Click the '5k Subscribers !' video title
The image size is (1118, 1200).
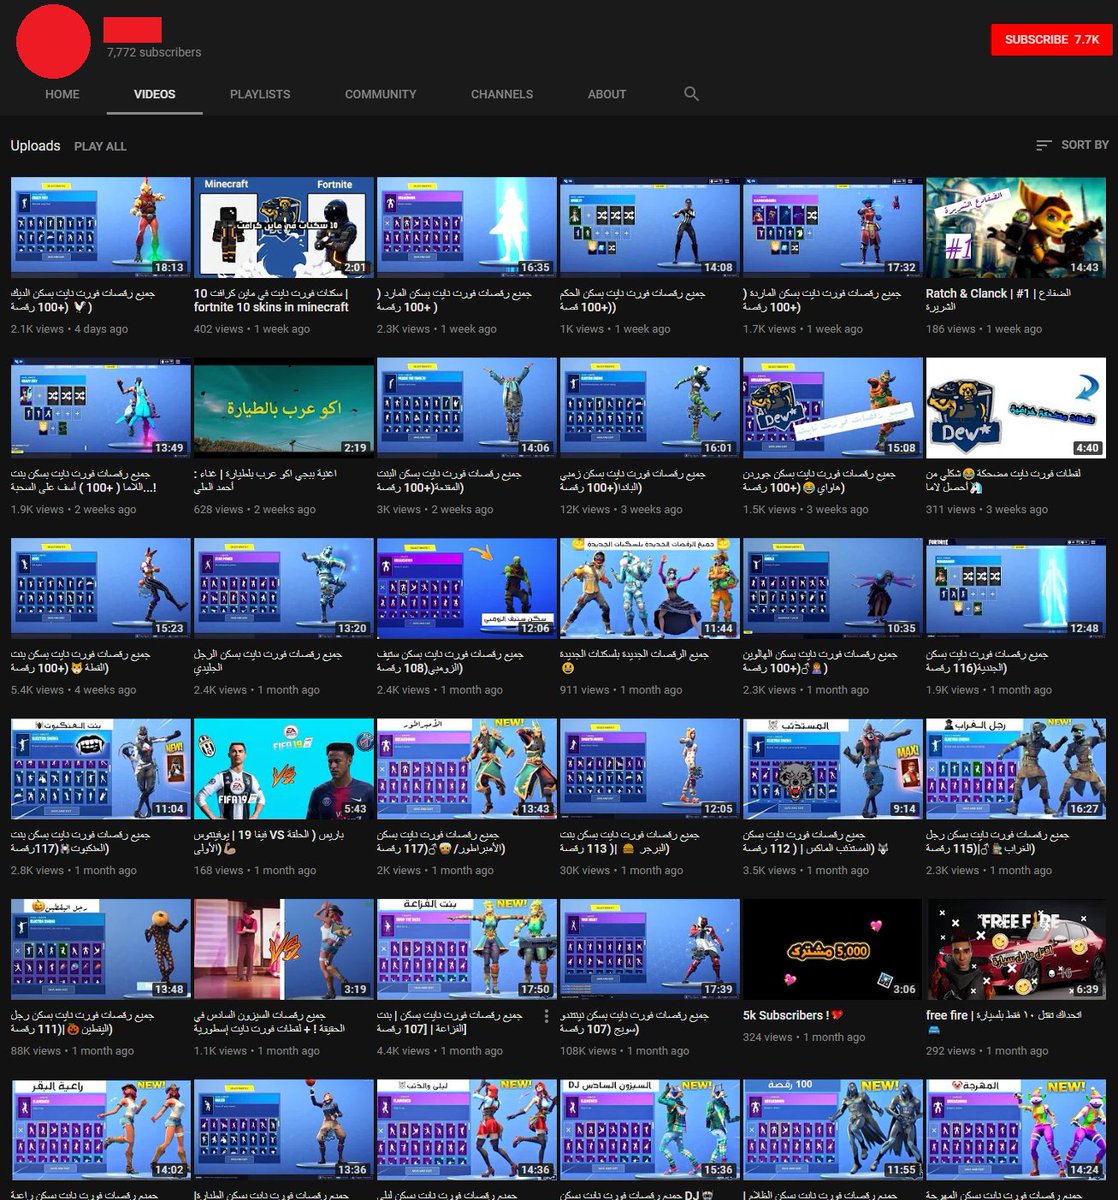click(x=793, y=1015)
